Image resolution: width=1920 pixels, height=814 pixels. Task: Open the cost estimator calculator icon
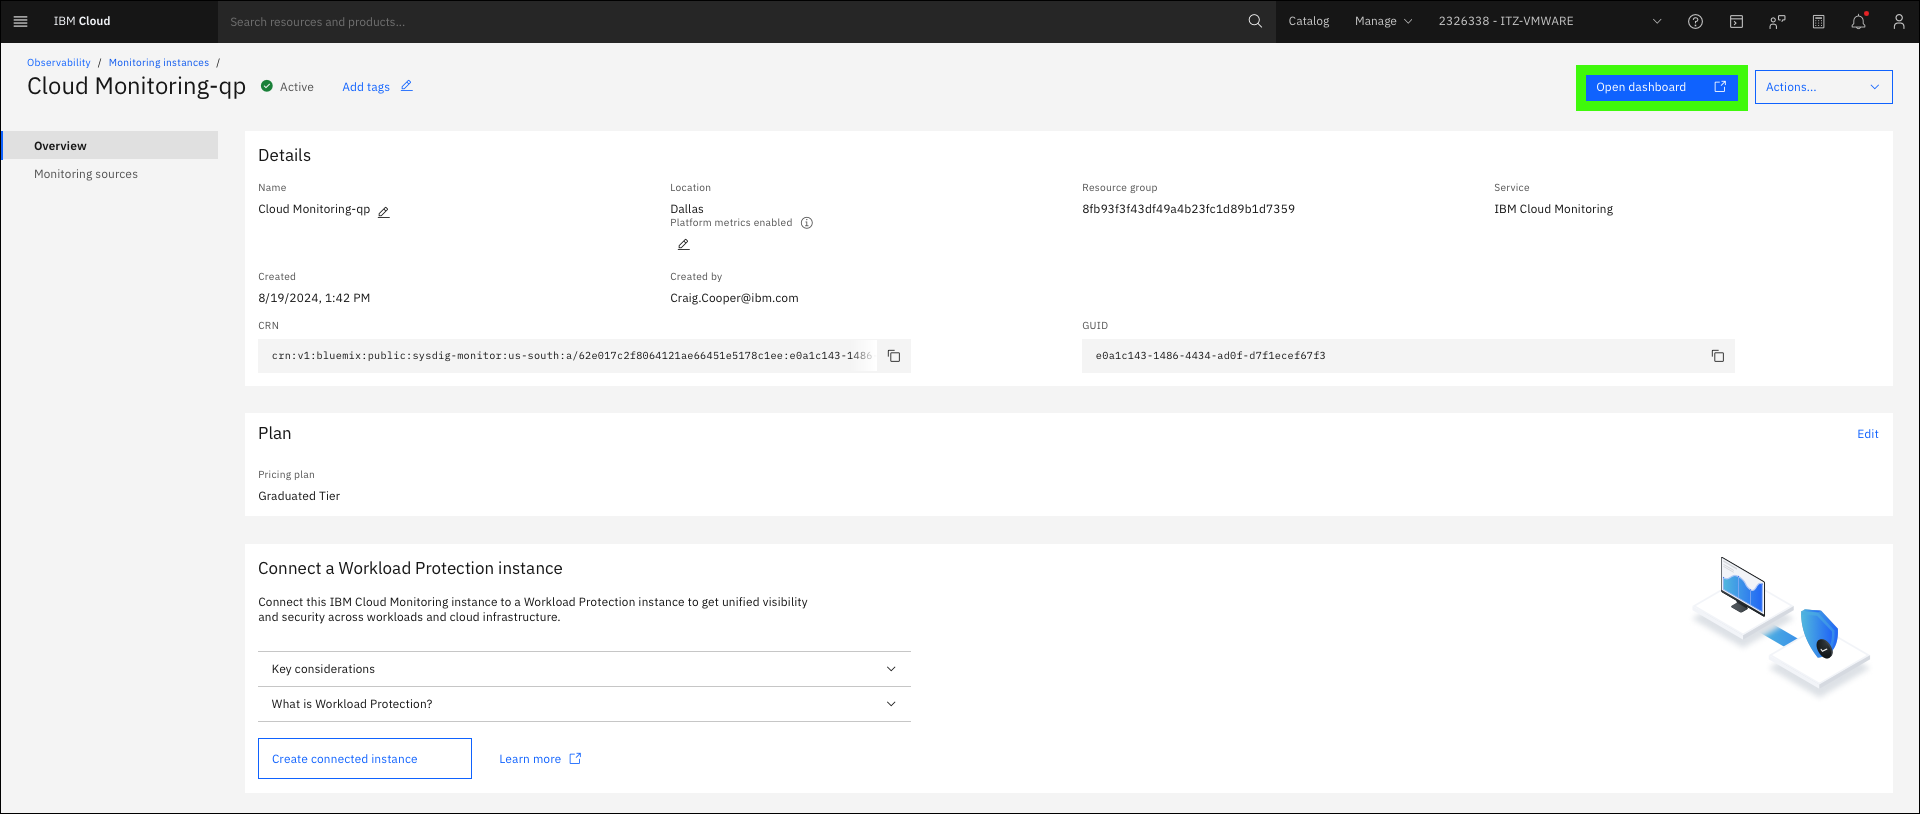[1818, 21]
